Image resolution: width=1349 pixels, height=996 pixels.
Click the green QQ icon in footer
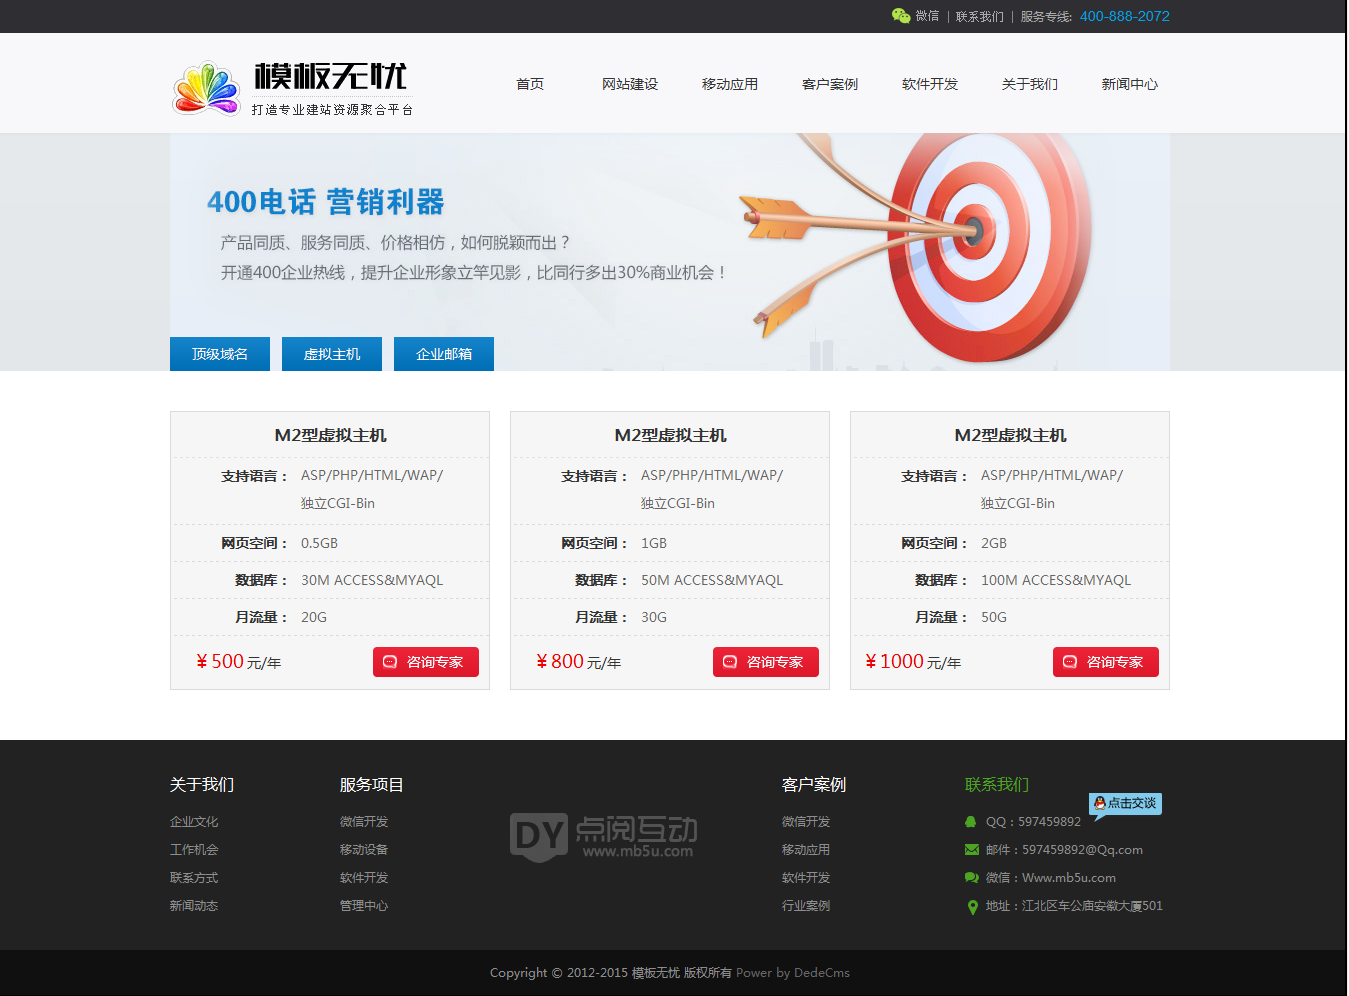[x=970, y=822]
